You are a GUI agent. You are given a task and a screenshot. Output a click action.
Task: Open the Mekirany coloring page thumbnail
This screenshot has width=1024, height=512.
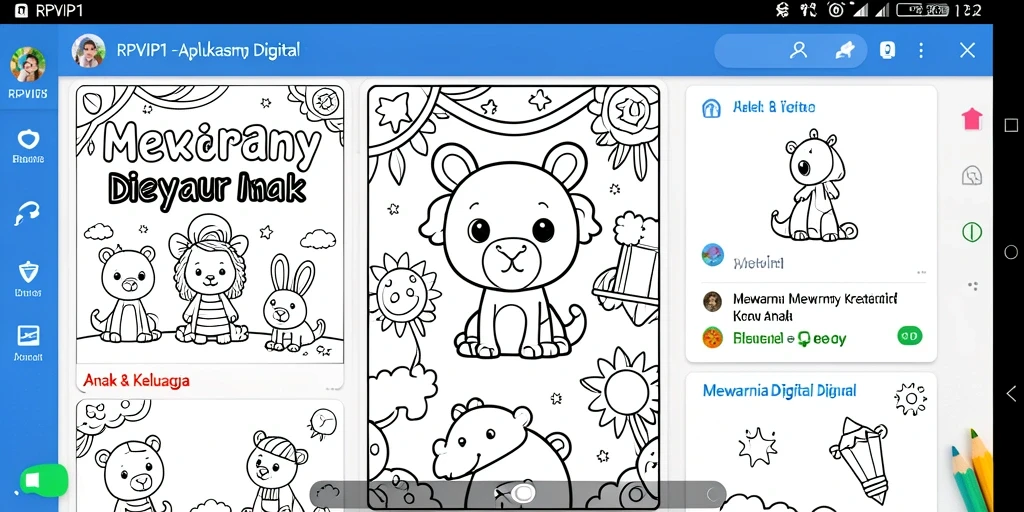click(210, 224)
